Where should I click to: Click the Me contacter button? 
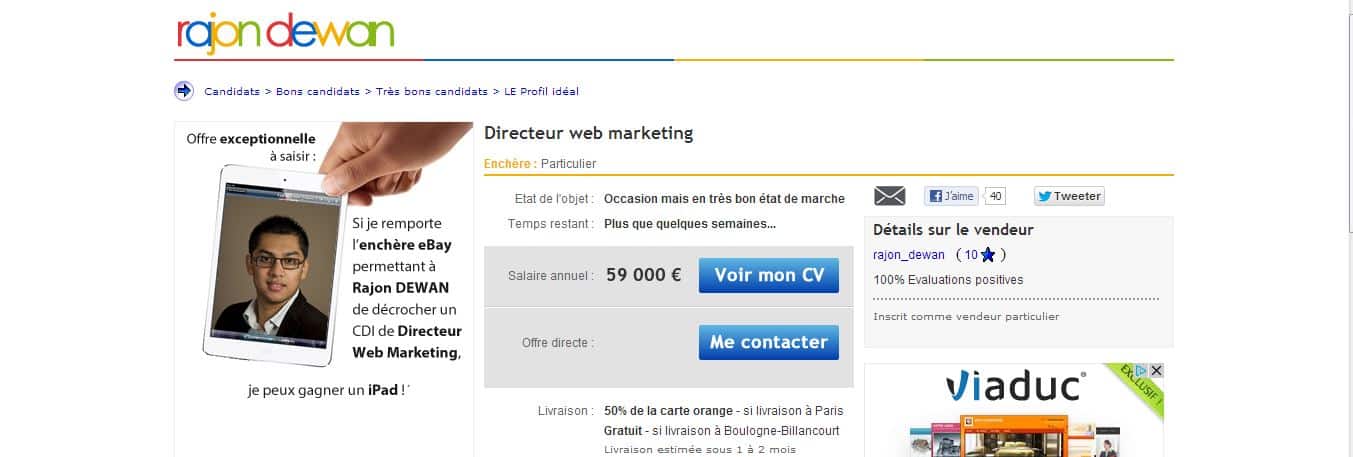(x=769, y=342)
